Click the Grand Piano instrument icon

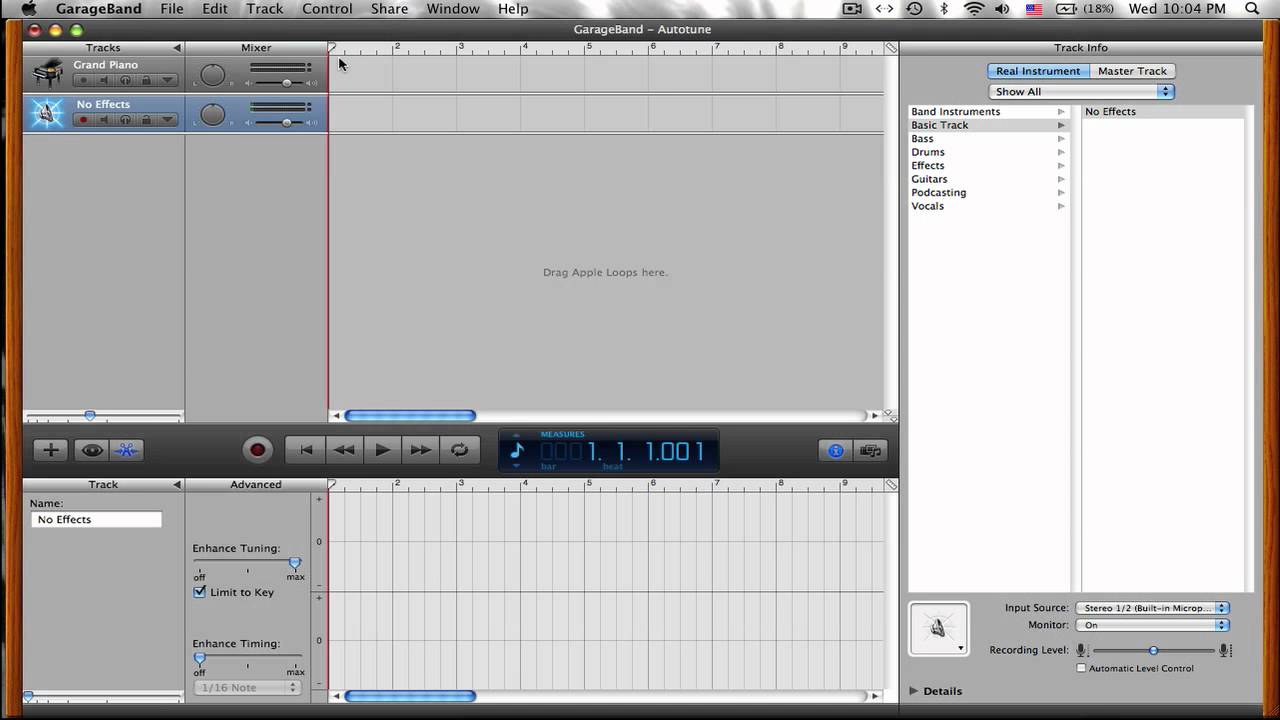[47, 74]
